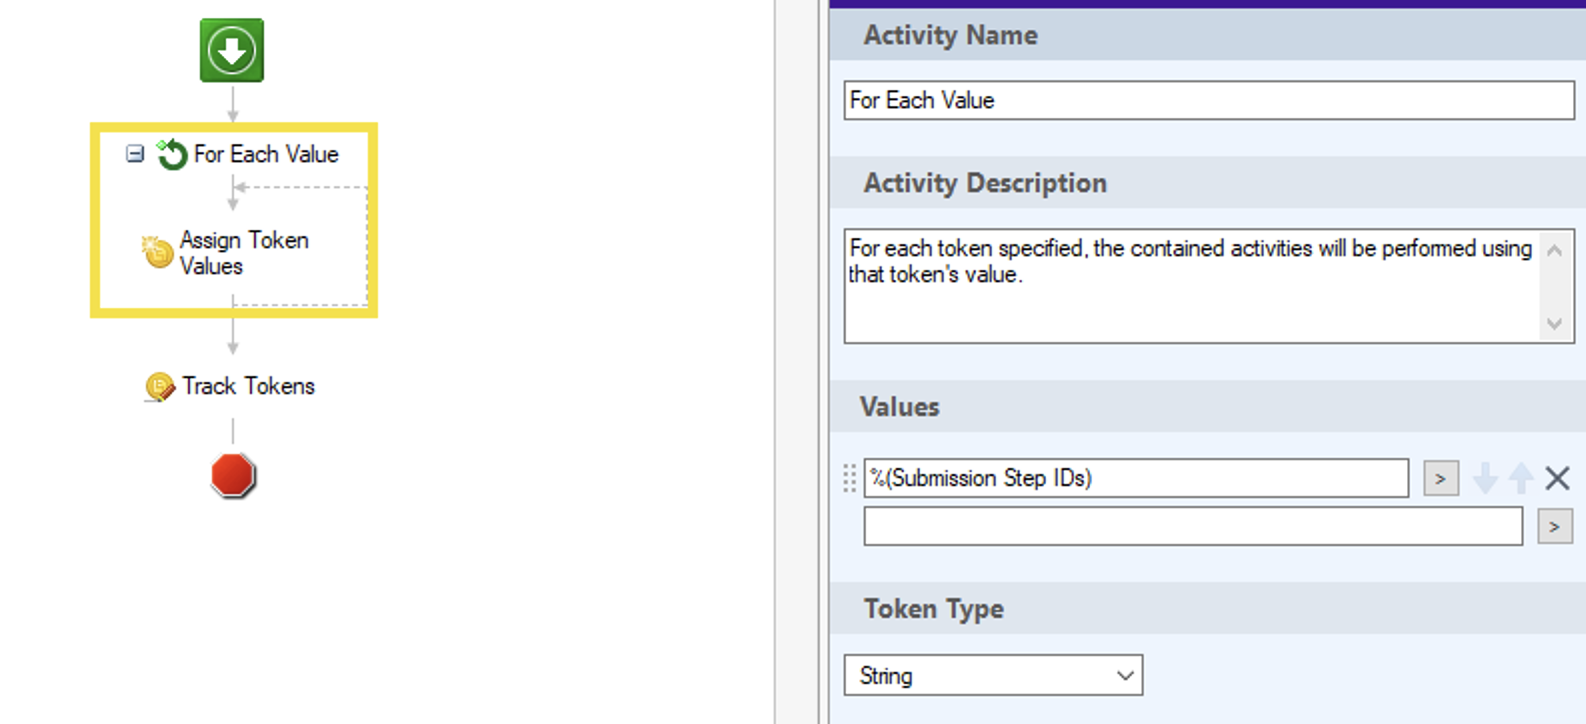Move the Submission Step IDs value up
This screenshot has height=724, width=1586.
coord(1521,478)
